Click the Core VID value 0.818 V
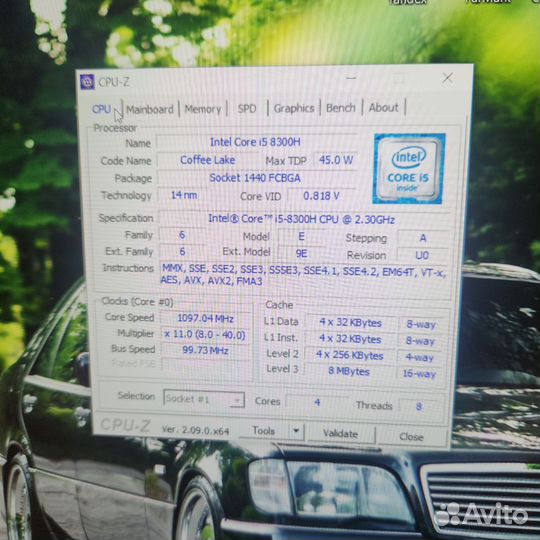The width and height of the screenshot is (540, 540). (321, 196)
